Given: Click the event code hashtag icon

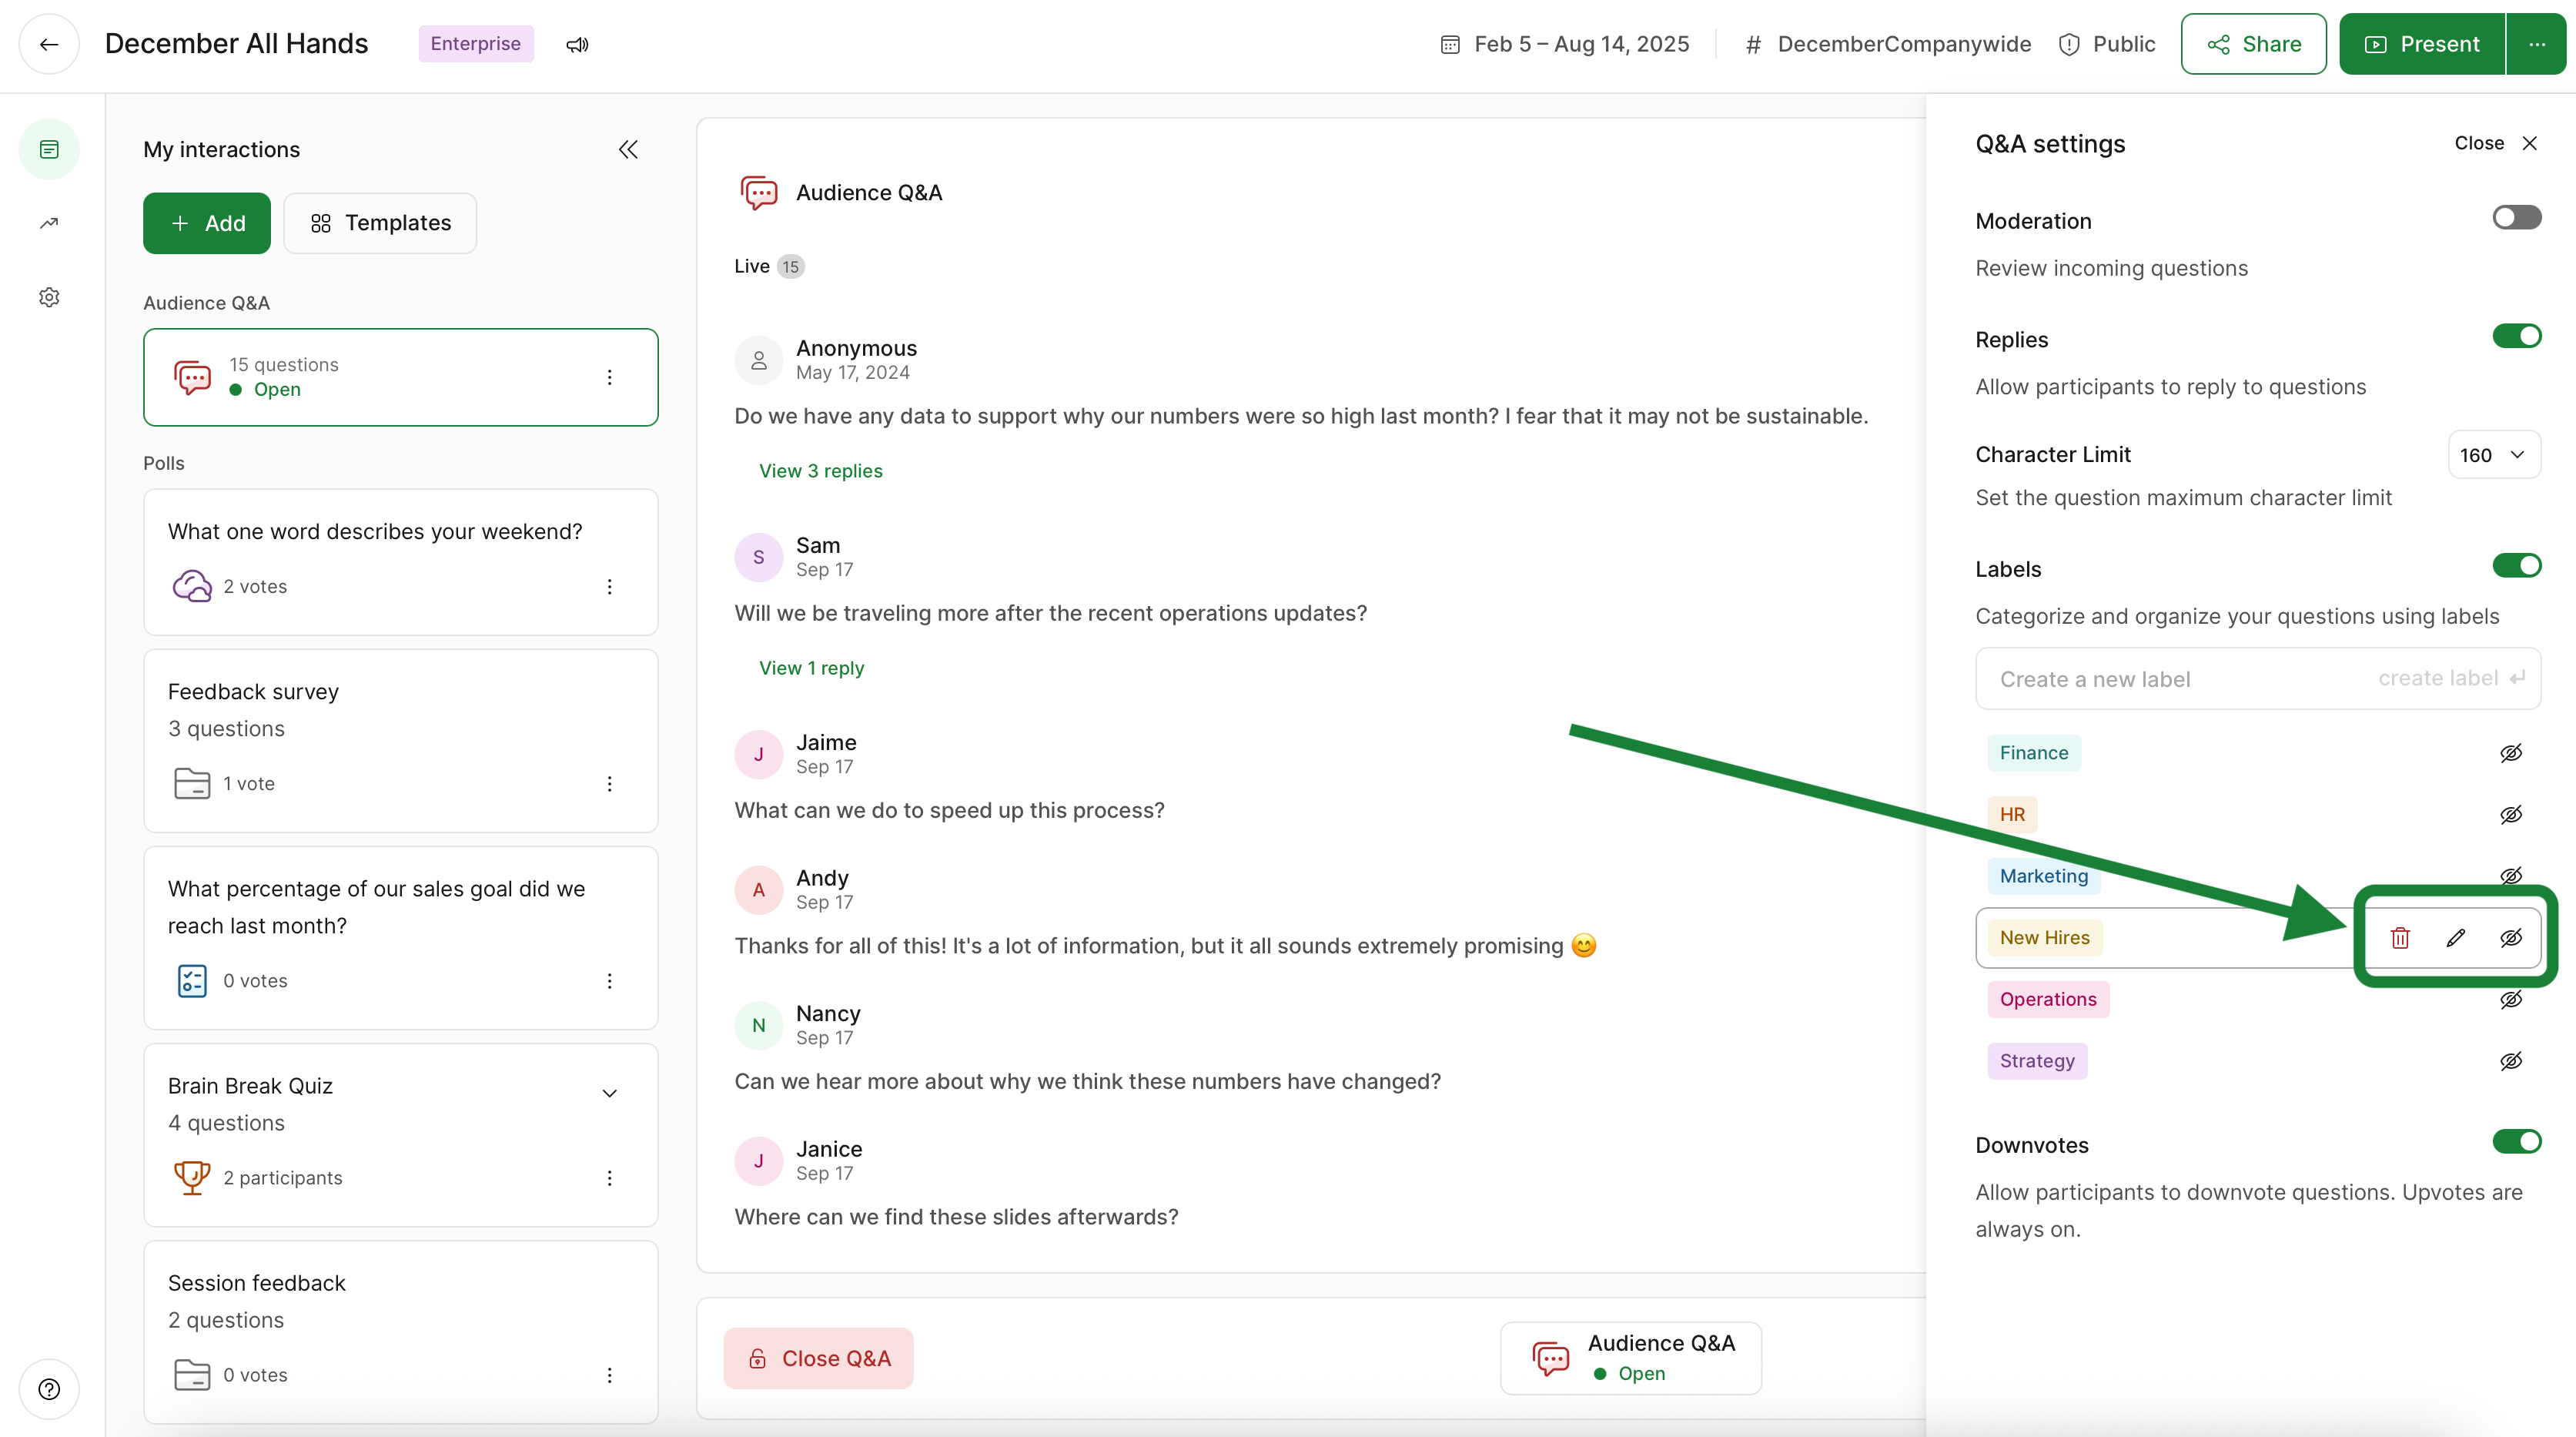Looking at the screenshot, I should [x=1753, y=44].
